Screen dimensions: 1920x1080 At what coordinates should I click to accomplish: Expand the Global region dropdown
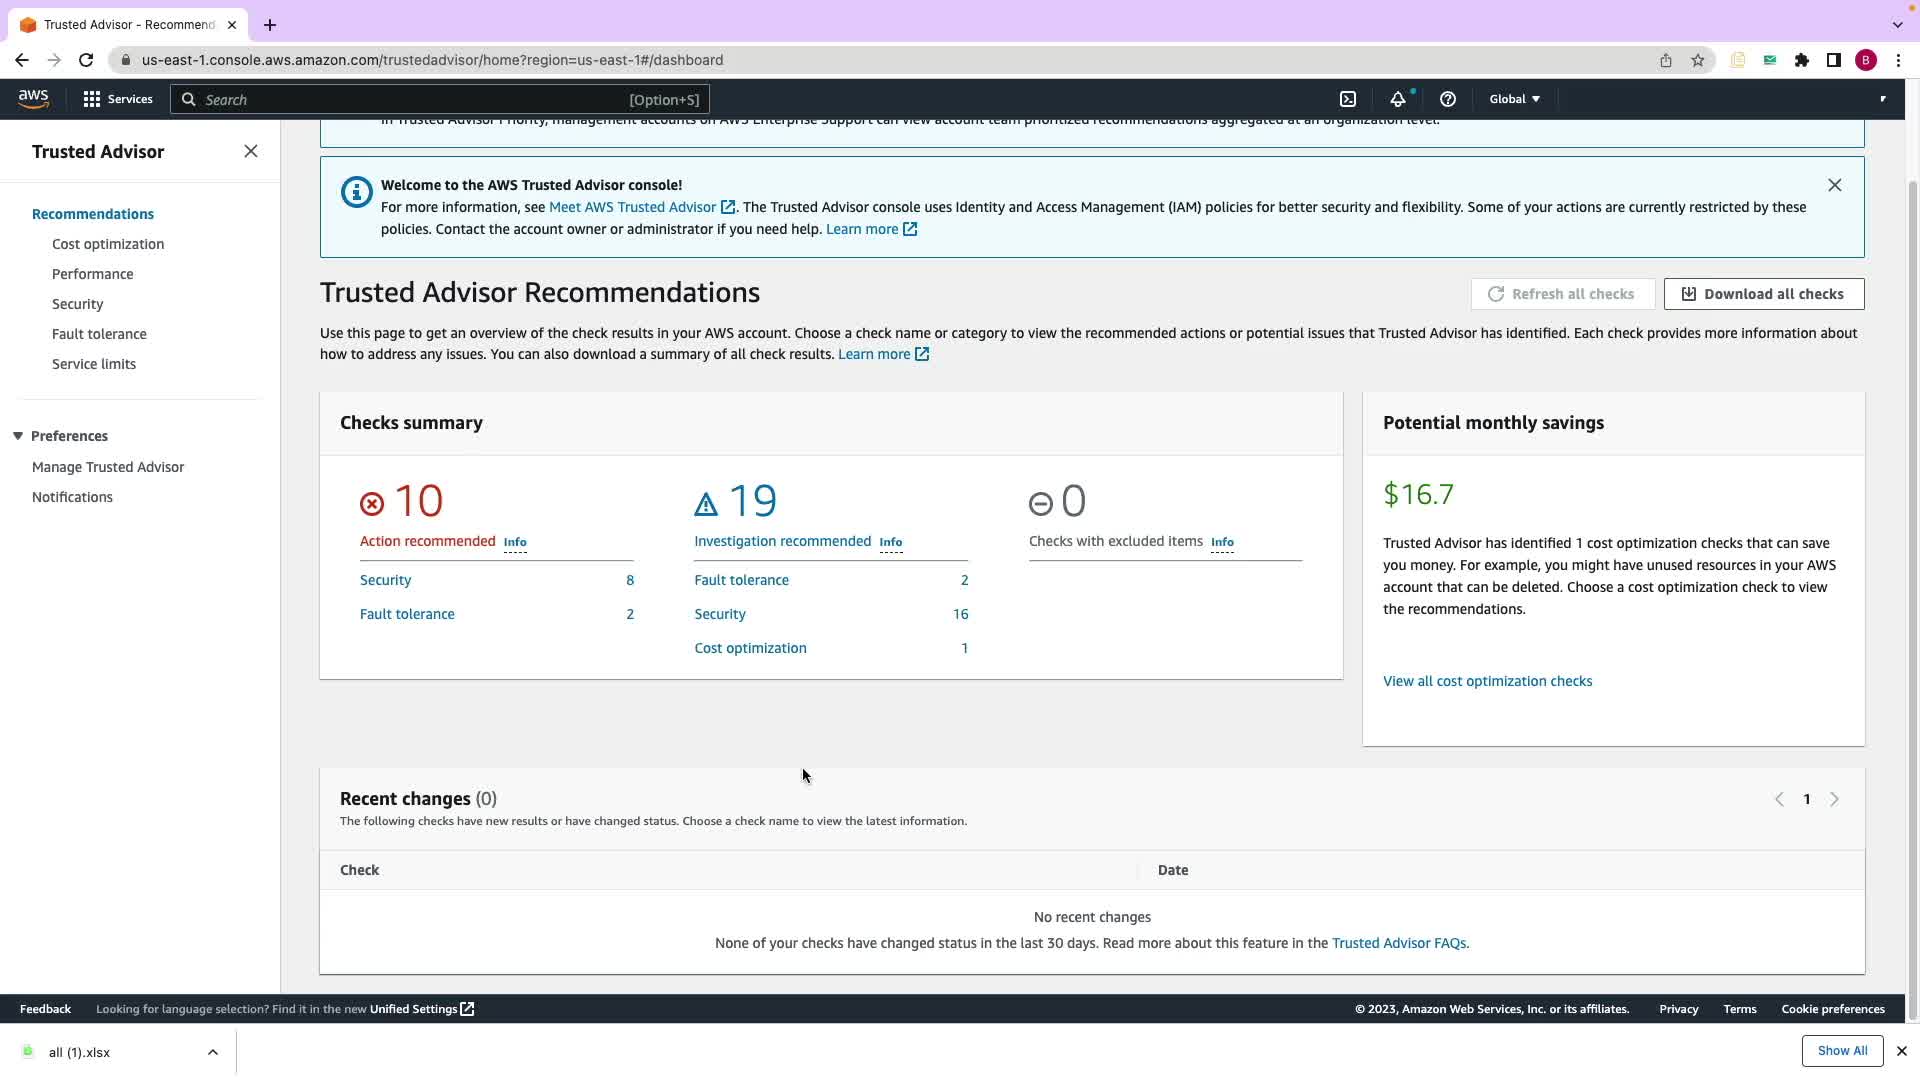pyautogui.click(x=1514, y=99)
